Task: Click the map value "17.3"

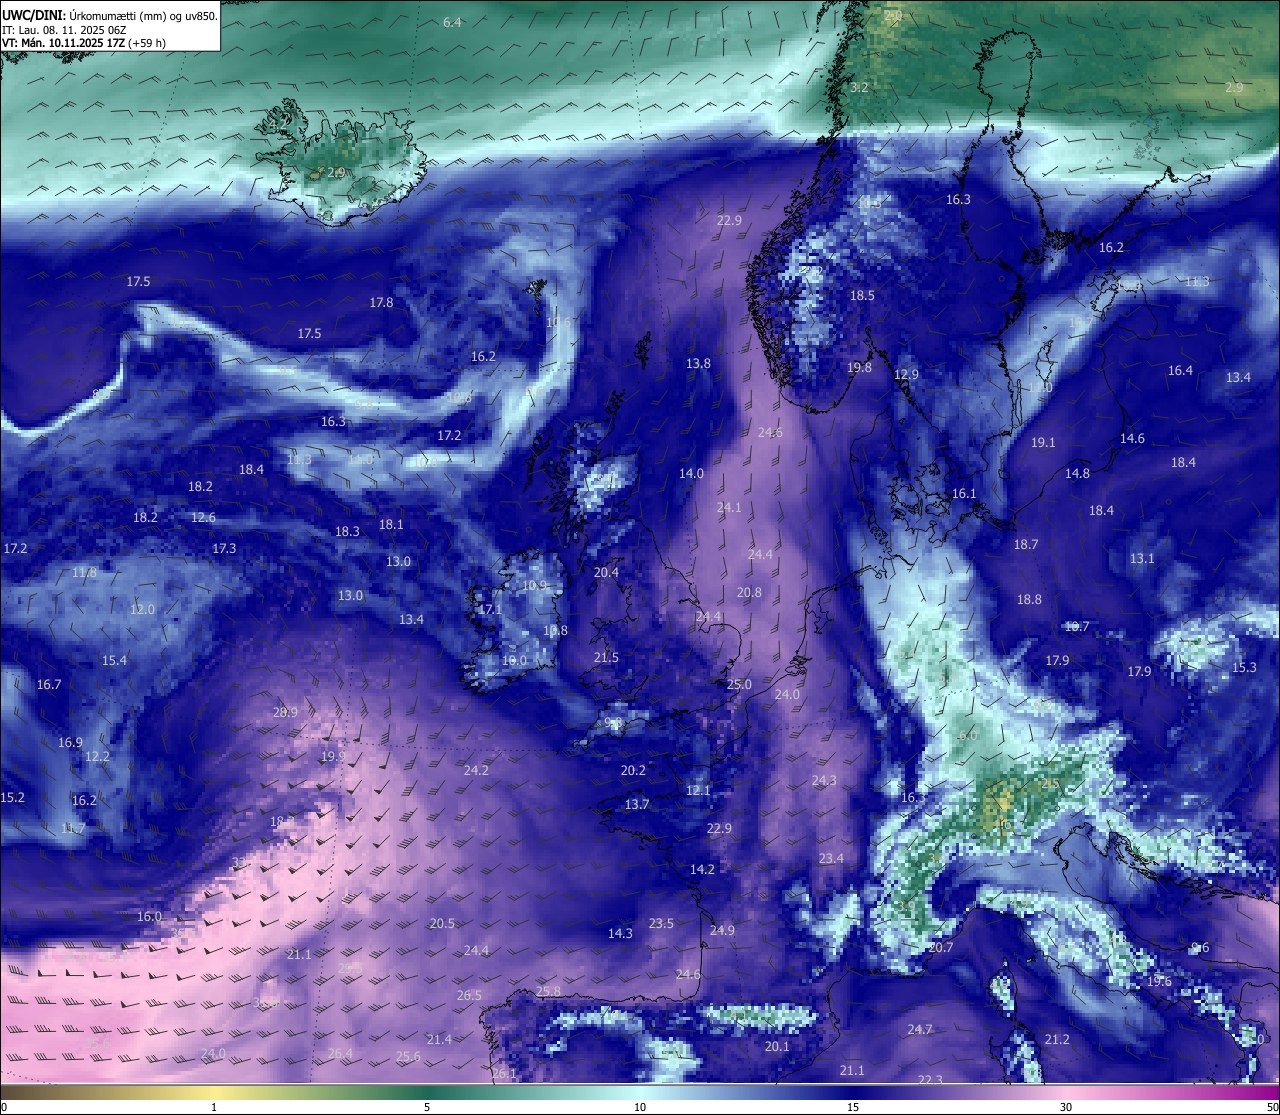Action: click(224, 548)
